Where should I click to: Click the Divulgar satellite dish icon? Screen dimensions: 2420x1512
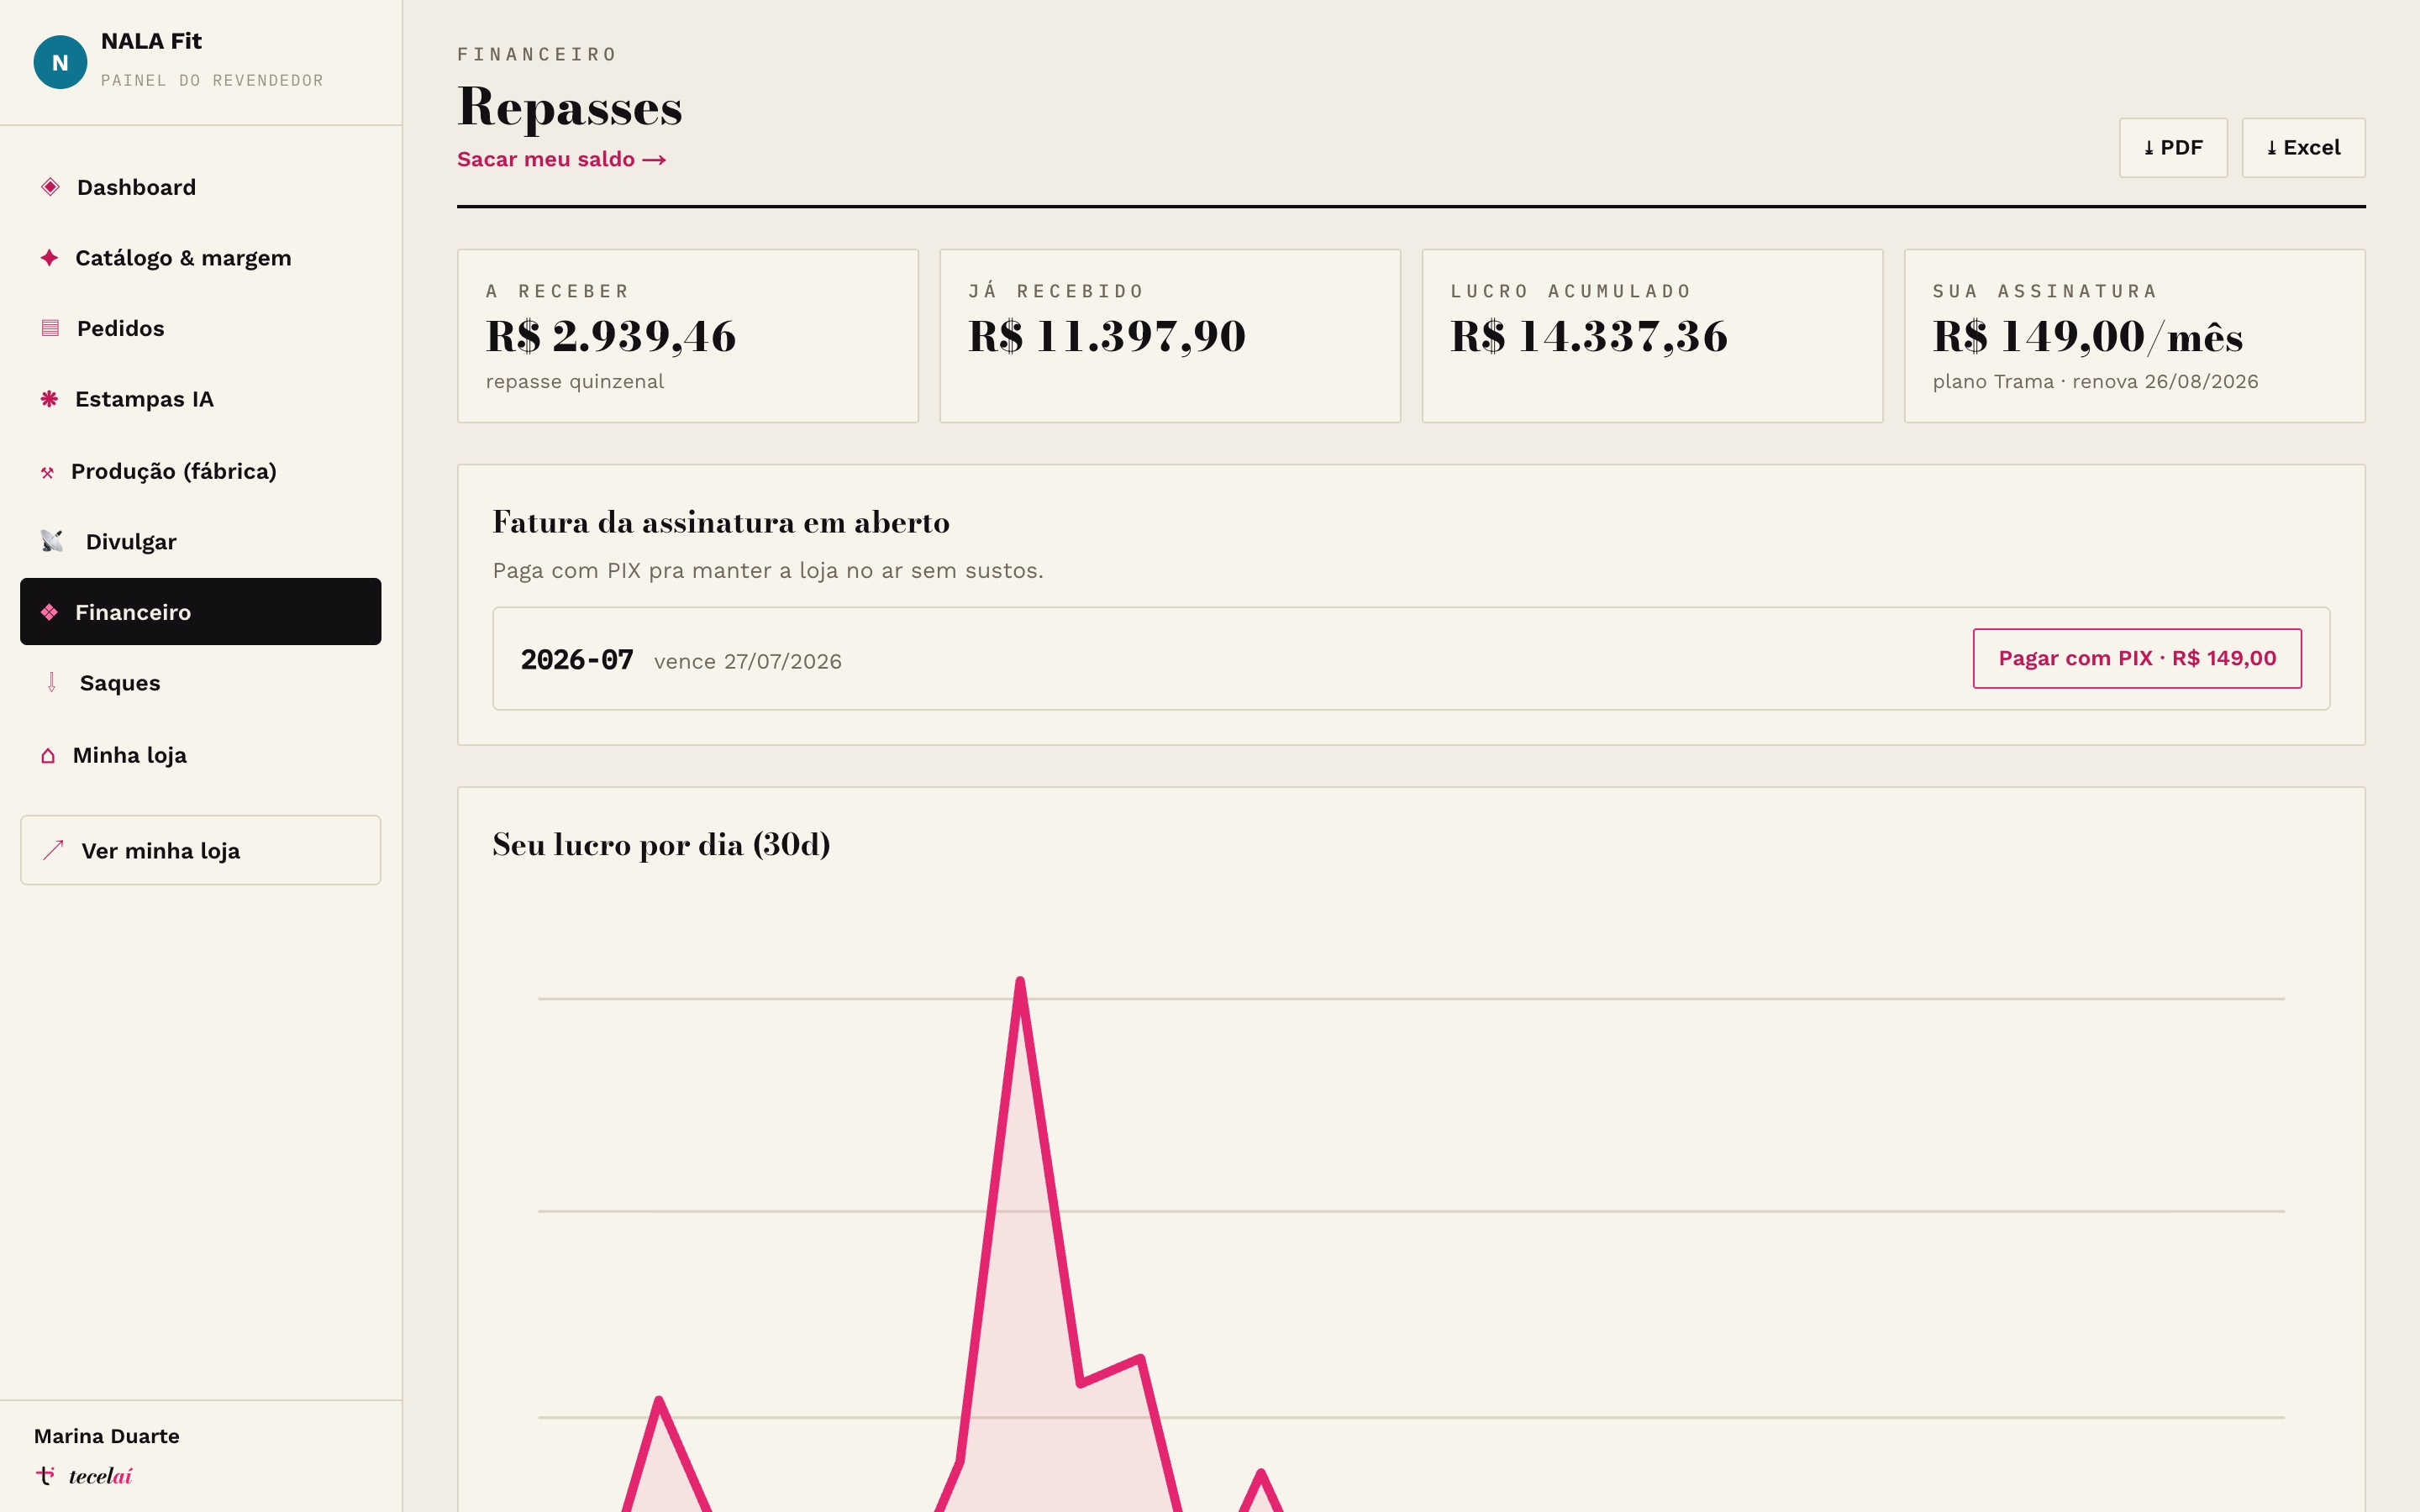[52, 541]
